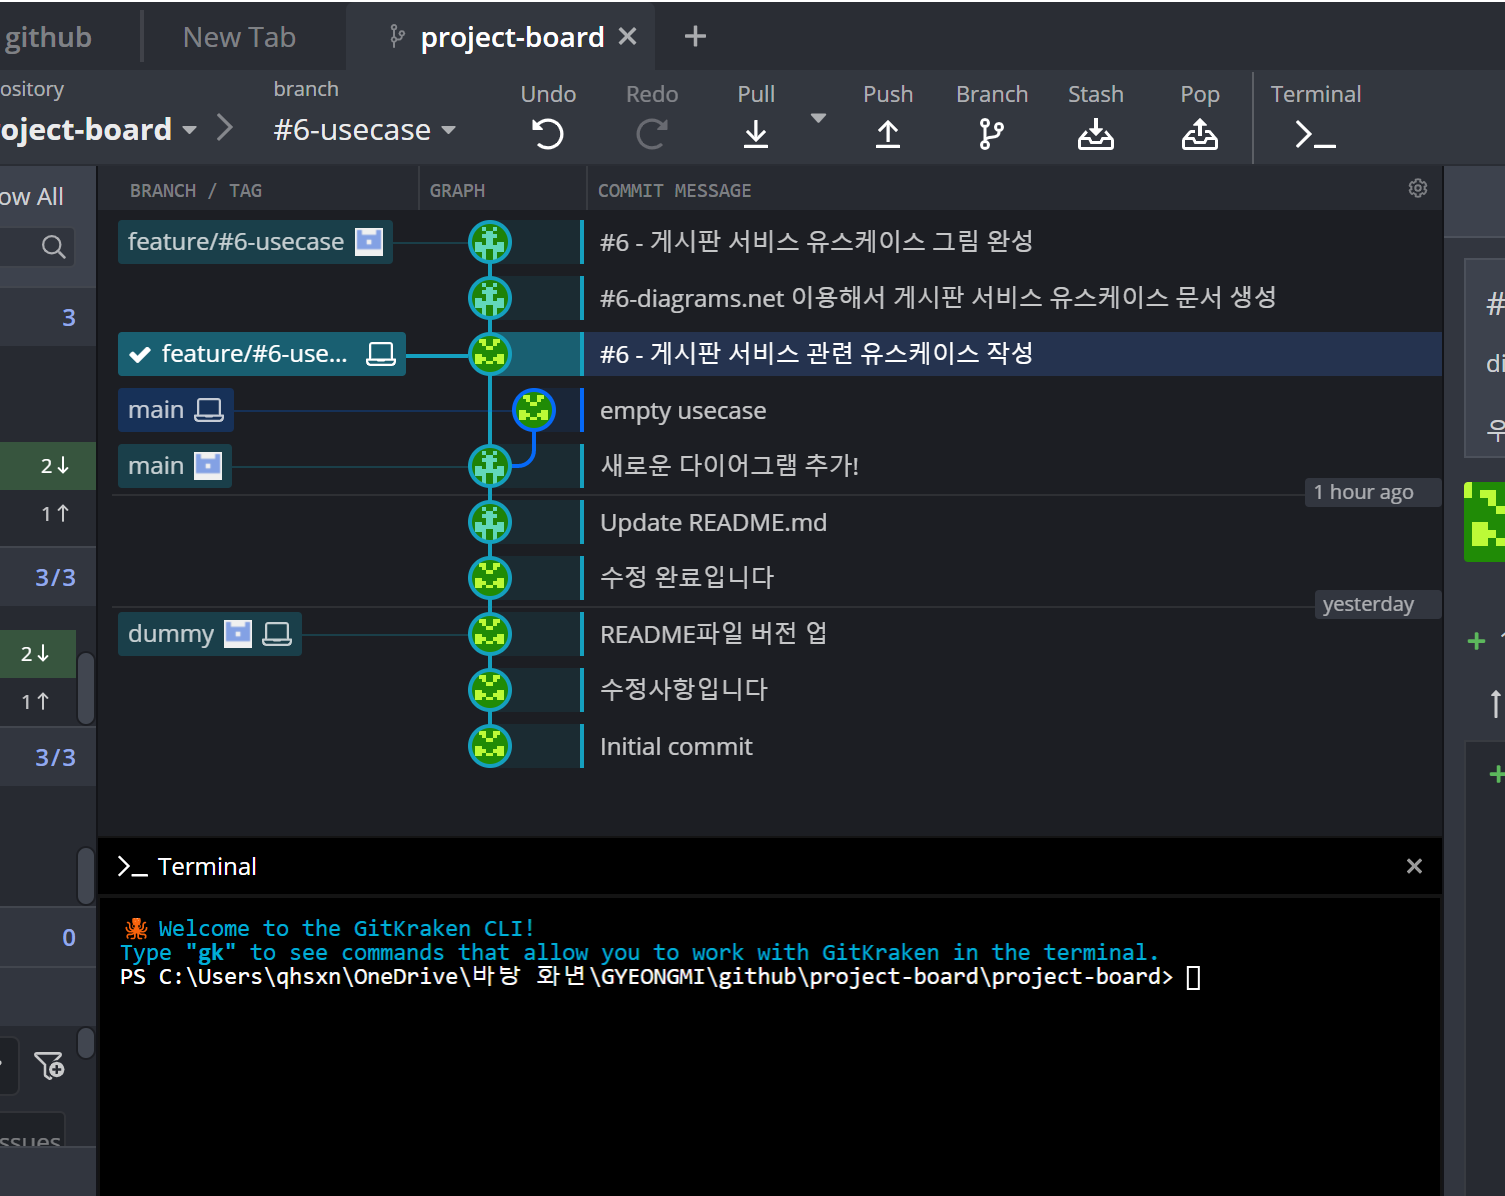
Task: Switch to the github tab
Action: tap(48, 37)
